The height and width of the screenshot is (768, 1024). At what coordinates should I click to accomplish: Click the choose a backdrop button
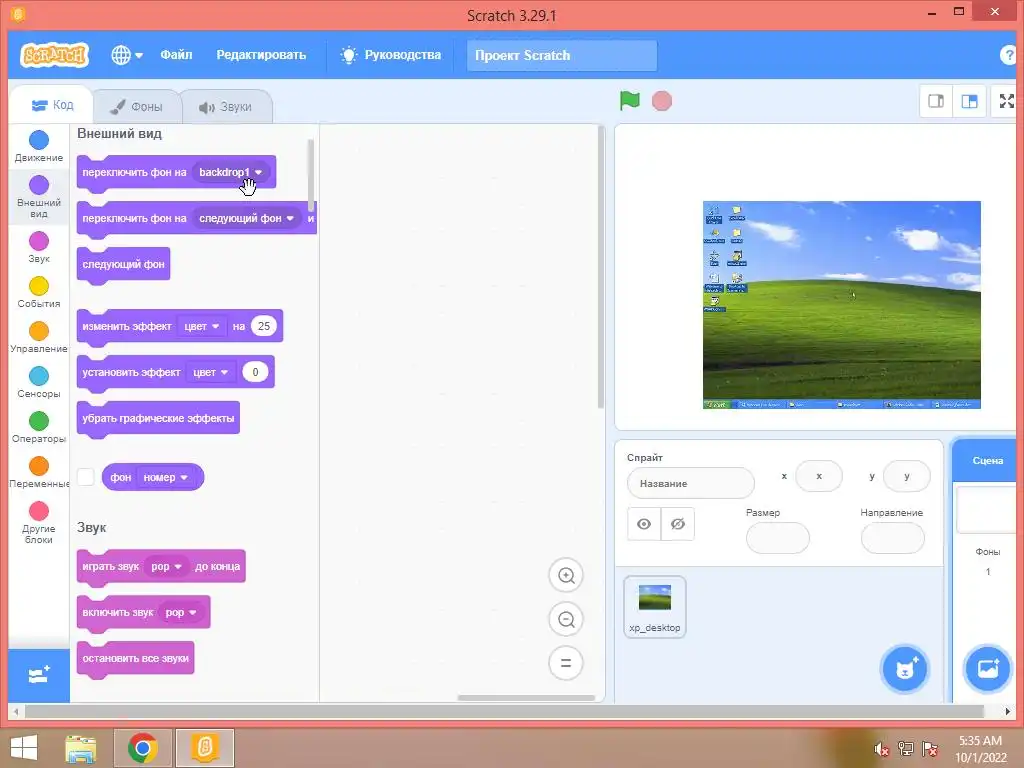click(987, 668)
